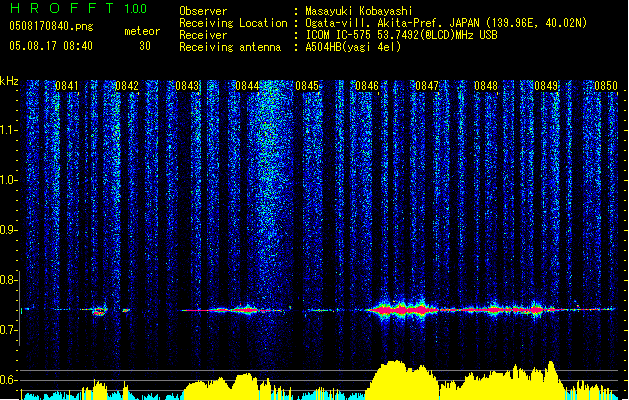Click the meteor count value 30
The image size is (629, 400).
(x=145, y=46)
